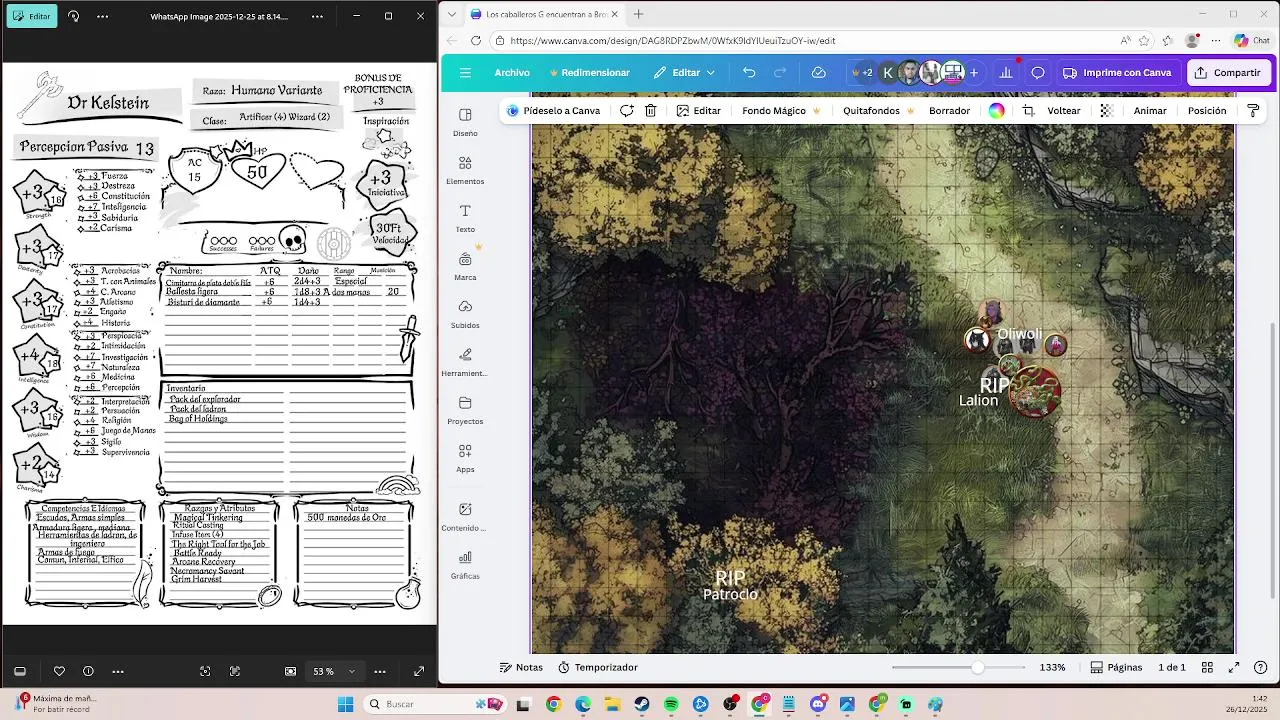Redo the action in Canva
The height and width of the screenshot is (720, 1280).
click(x=780, y=73)
